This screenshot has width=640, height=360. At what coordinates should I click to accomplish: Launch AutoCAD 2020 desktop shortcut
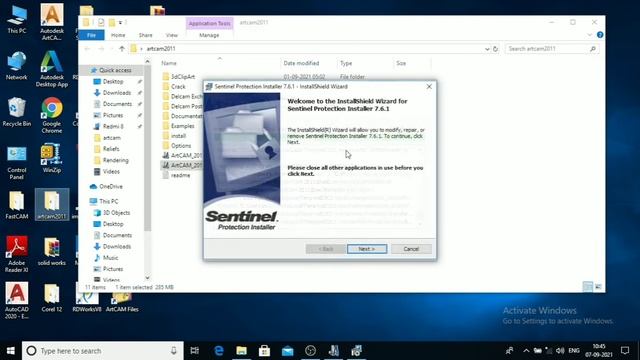17,301
